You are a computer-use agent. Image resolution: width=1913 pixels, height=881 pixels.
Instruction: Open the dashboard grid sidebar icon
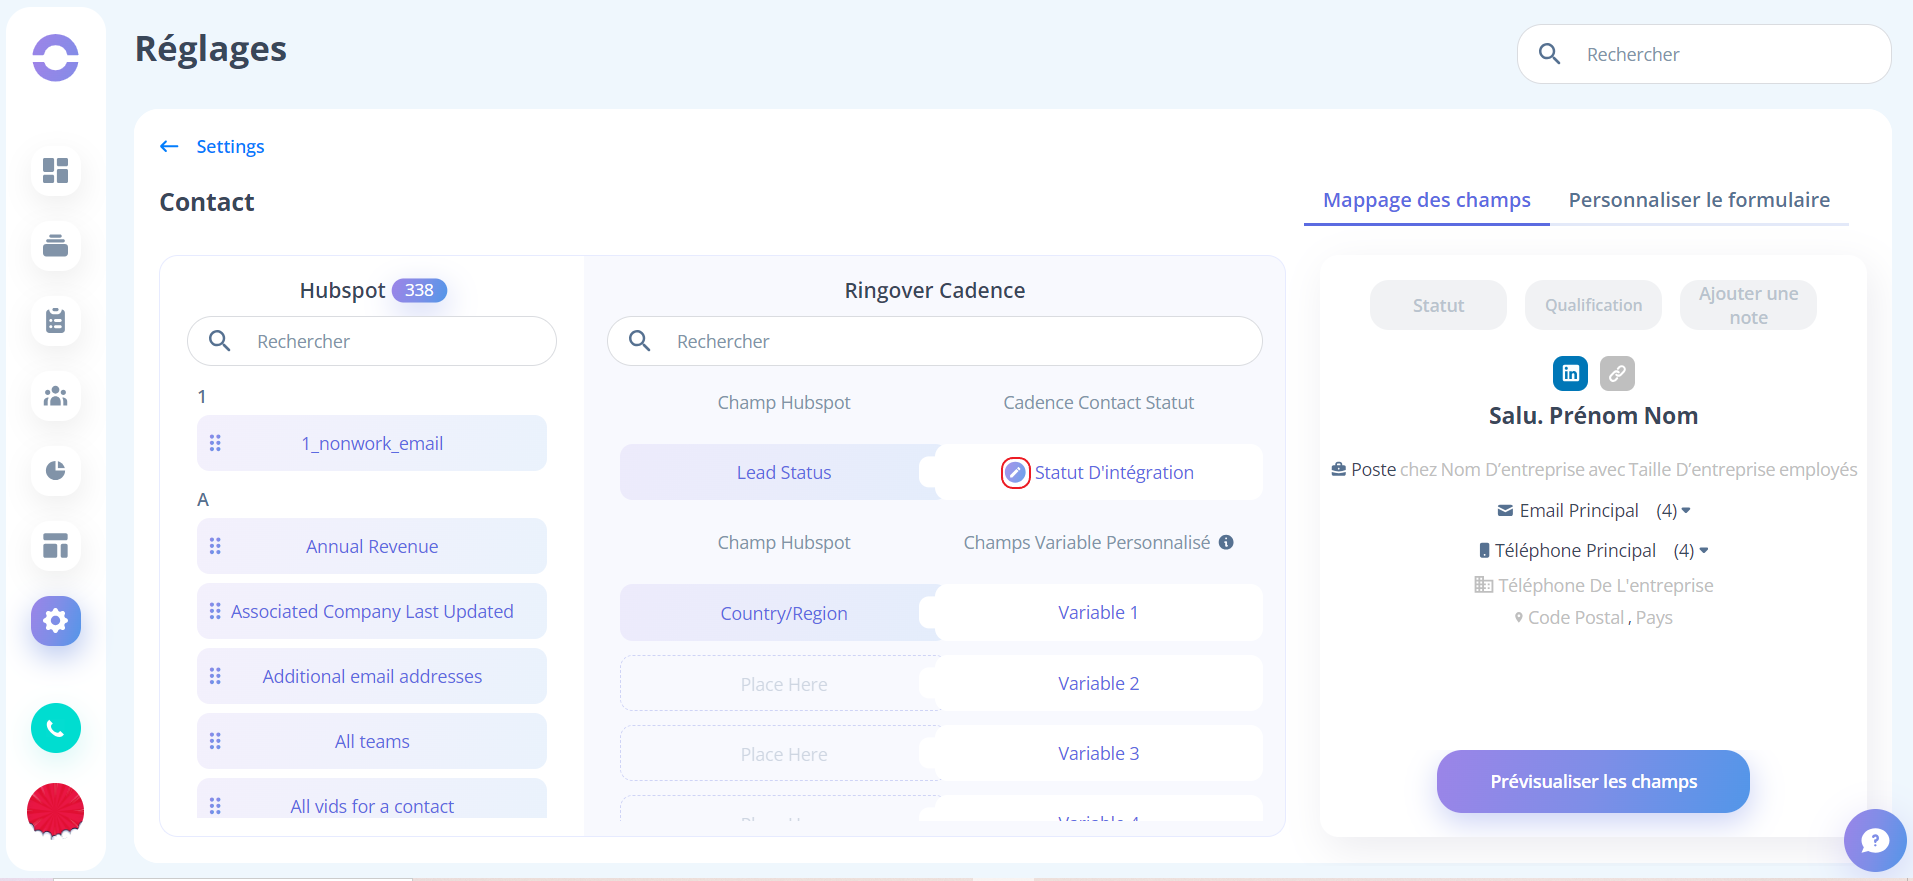[56, 171]
